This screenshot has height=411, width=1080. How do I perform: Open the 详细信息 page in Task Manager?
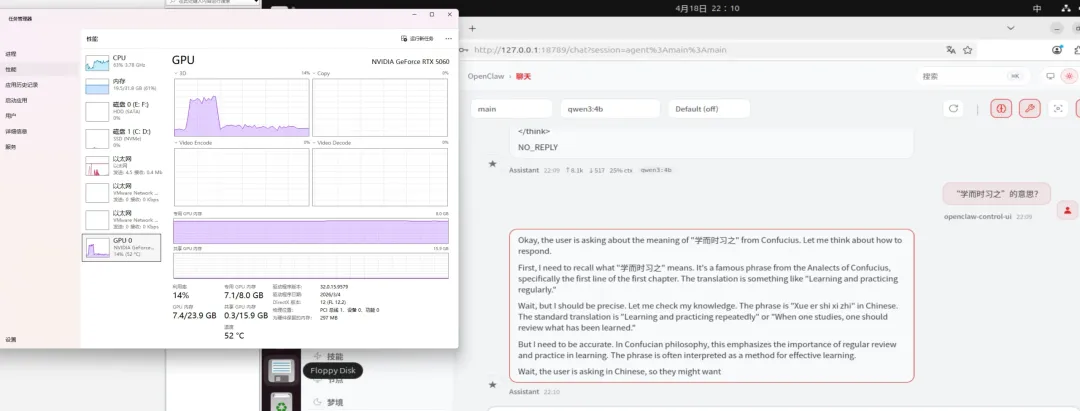(x=16, y=131)
